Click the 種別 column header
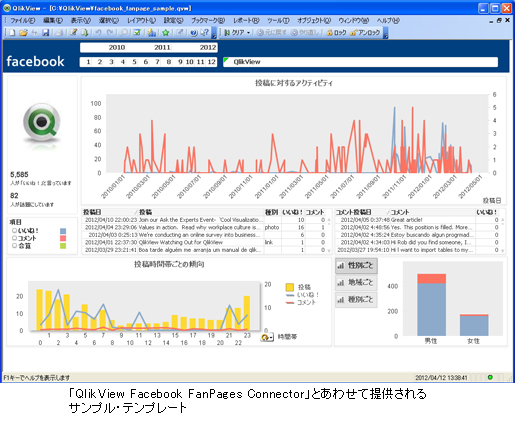515x422 pixels. pos(272,212)
